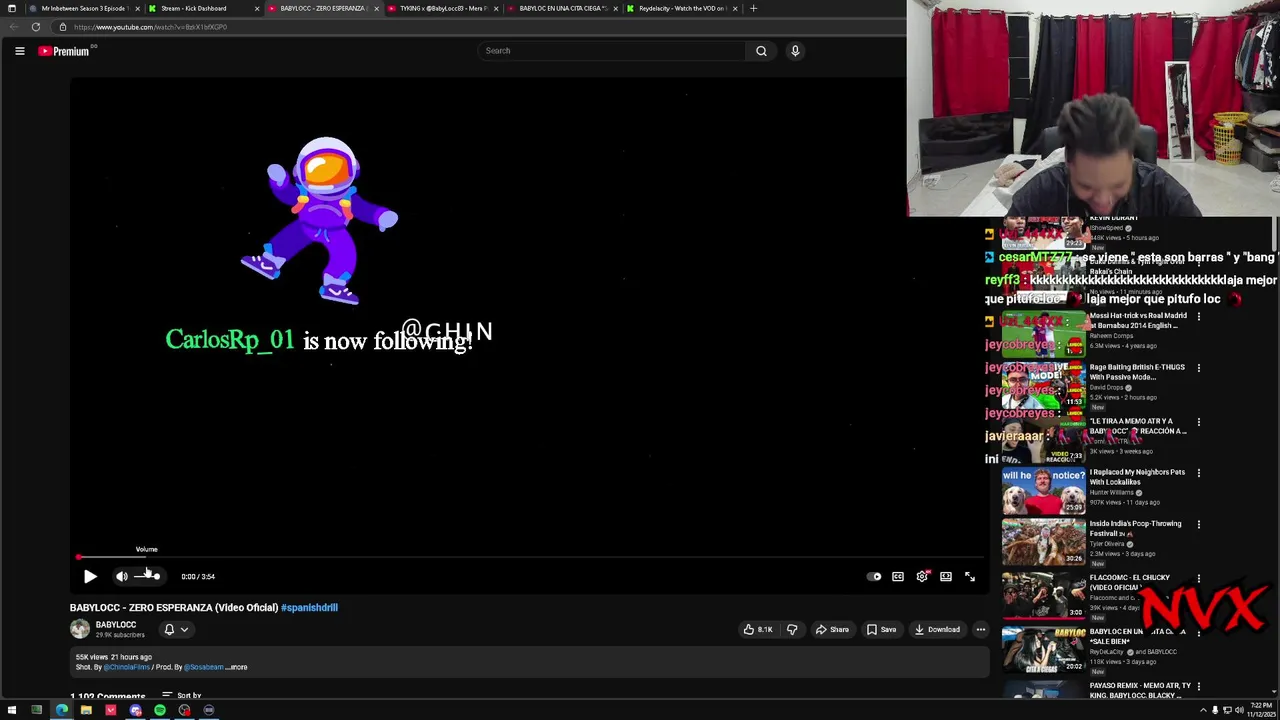This screenshot has height=720, width=1280.
Task: Open File Explorer from the taskbar
Action: [x=86, y=710]
